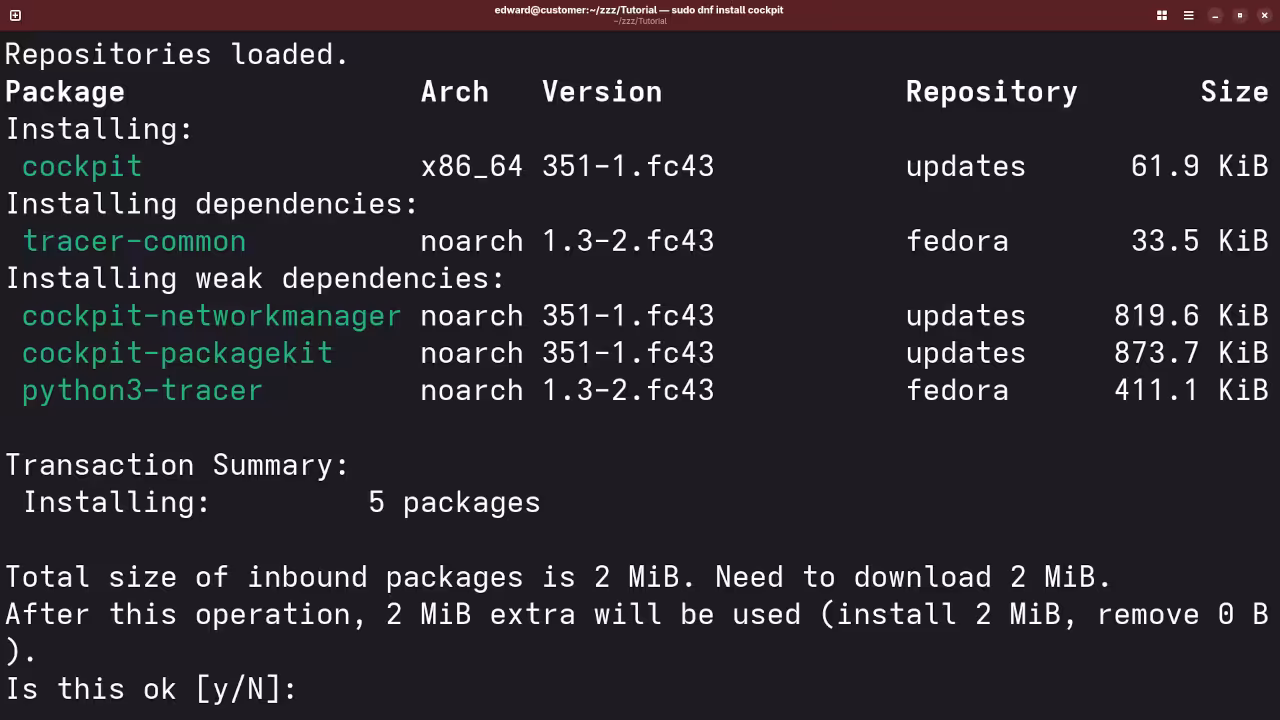Open the terminal hamburger menu
The height and width of the screenshot is (720, 1280).
[x=1188, y=15]
